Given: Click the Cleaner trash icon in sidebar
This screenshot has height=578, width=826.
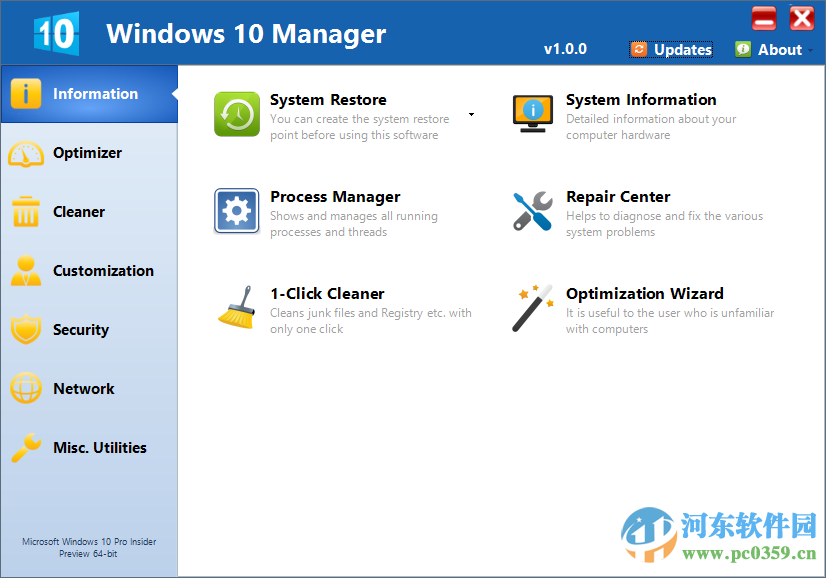Looking at the screenshot, I should [x=26, y=212].
